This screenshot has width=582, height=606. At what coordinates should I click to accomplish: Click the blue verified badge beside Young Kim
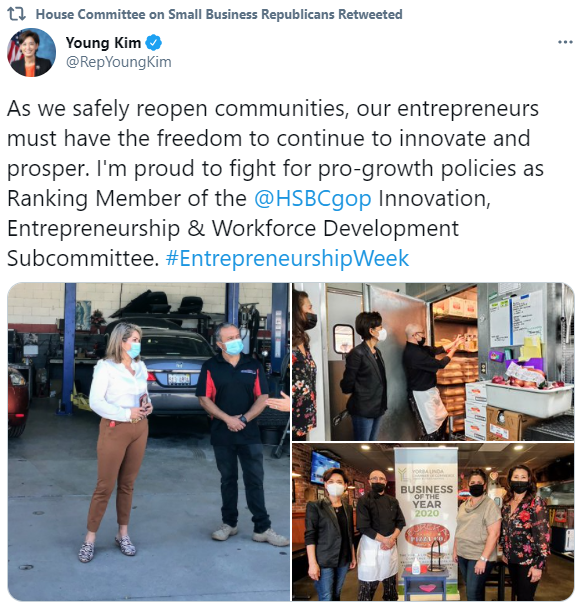153,43
